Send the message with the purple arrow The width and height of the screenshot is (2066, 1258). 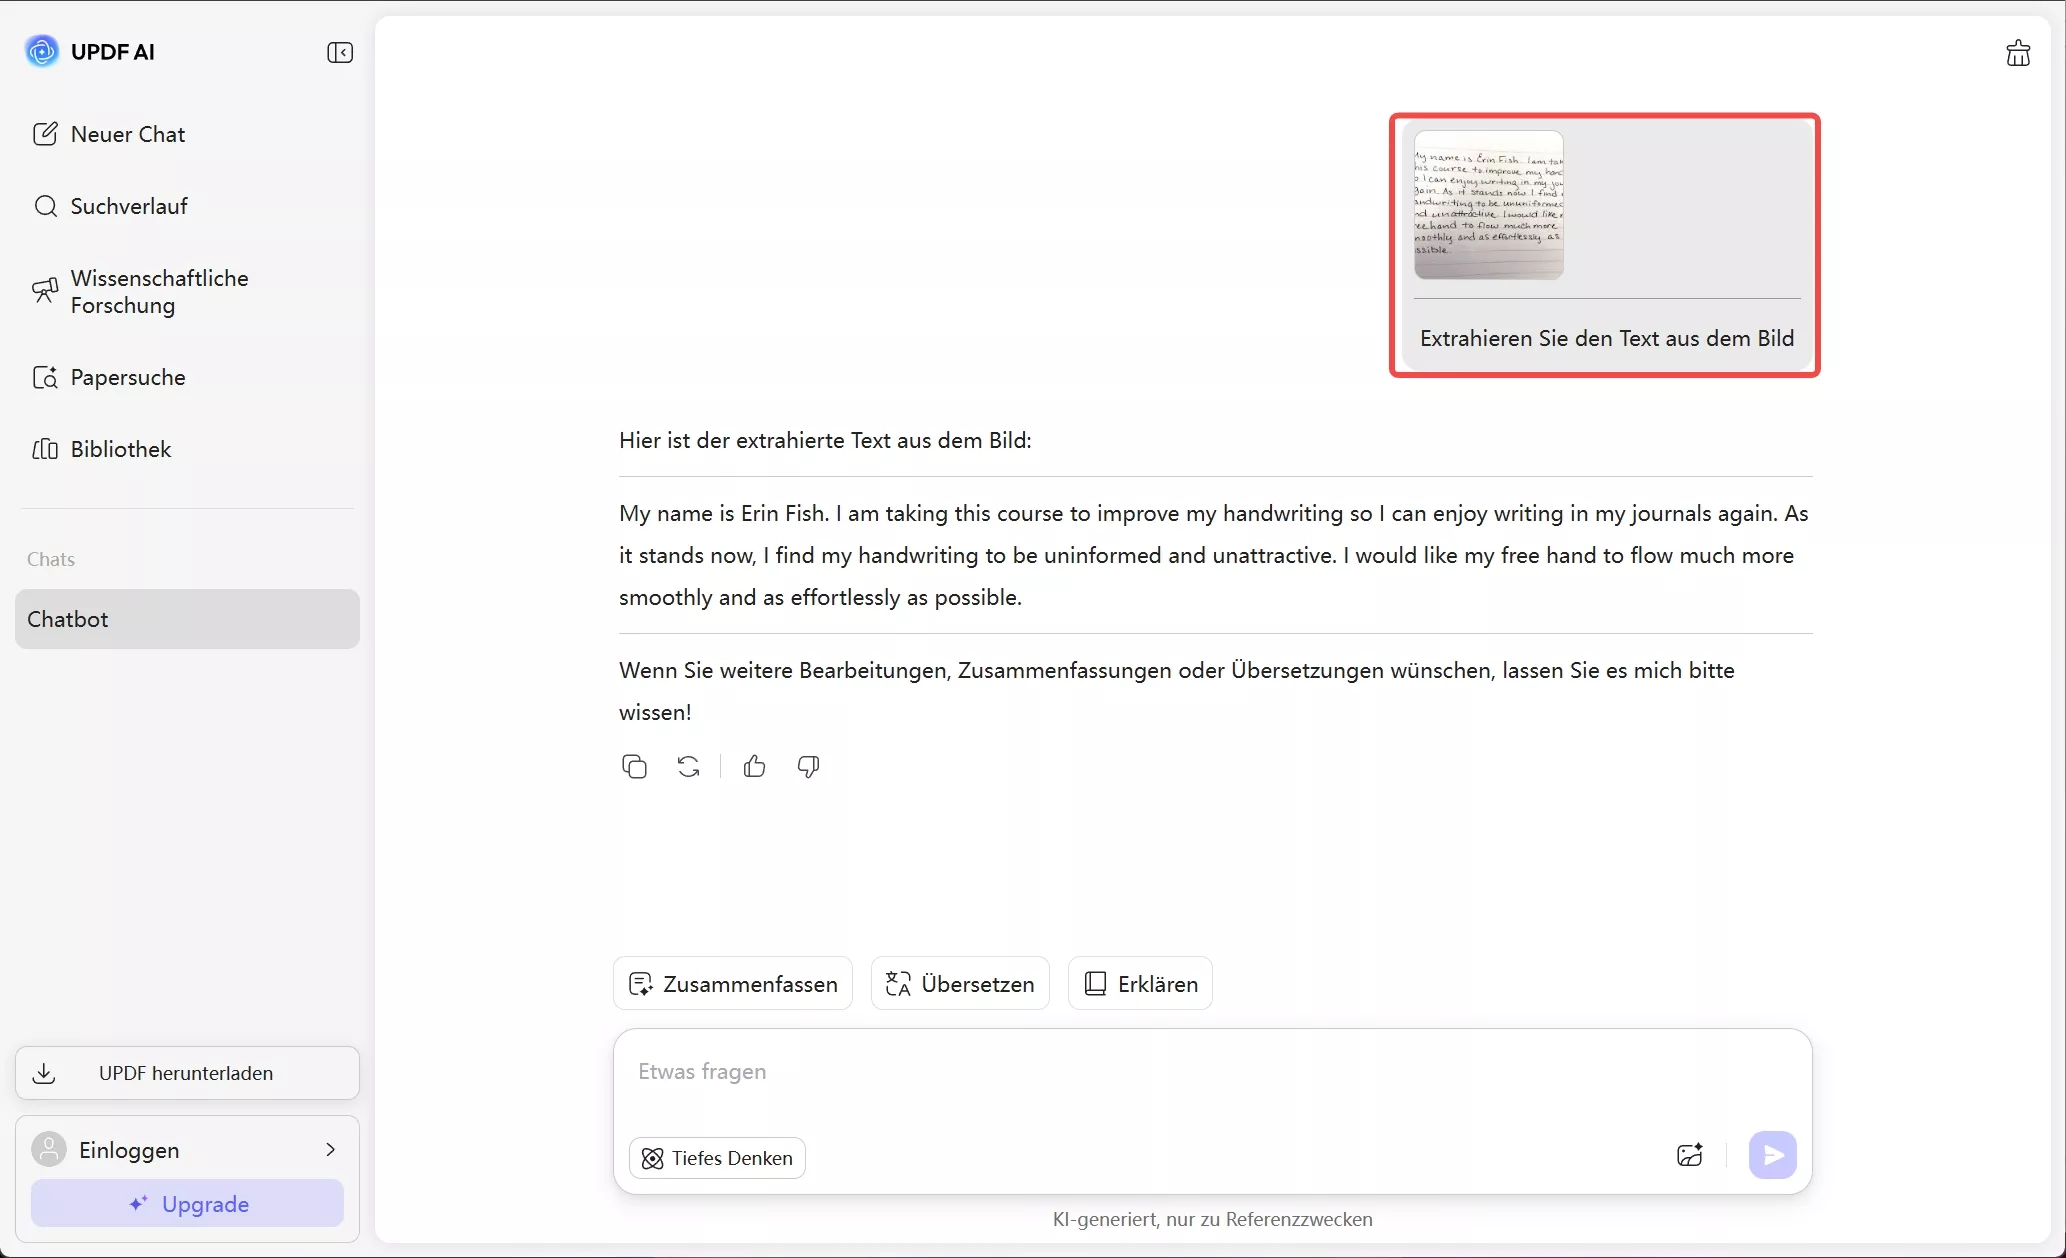pyautogui.click(x=1772, y=1155)
